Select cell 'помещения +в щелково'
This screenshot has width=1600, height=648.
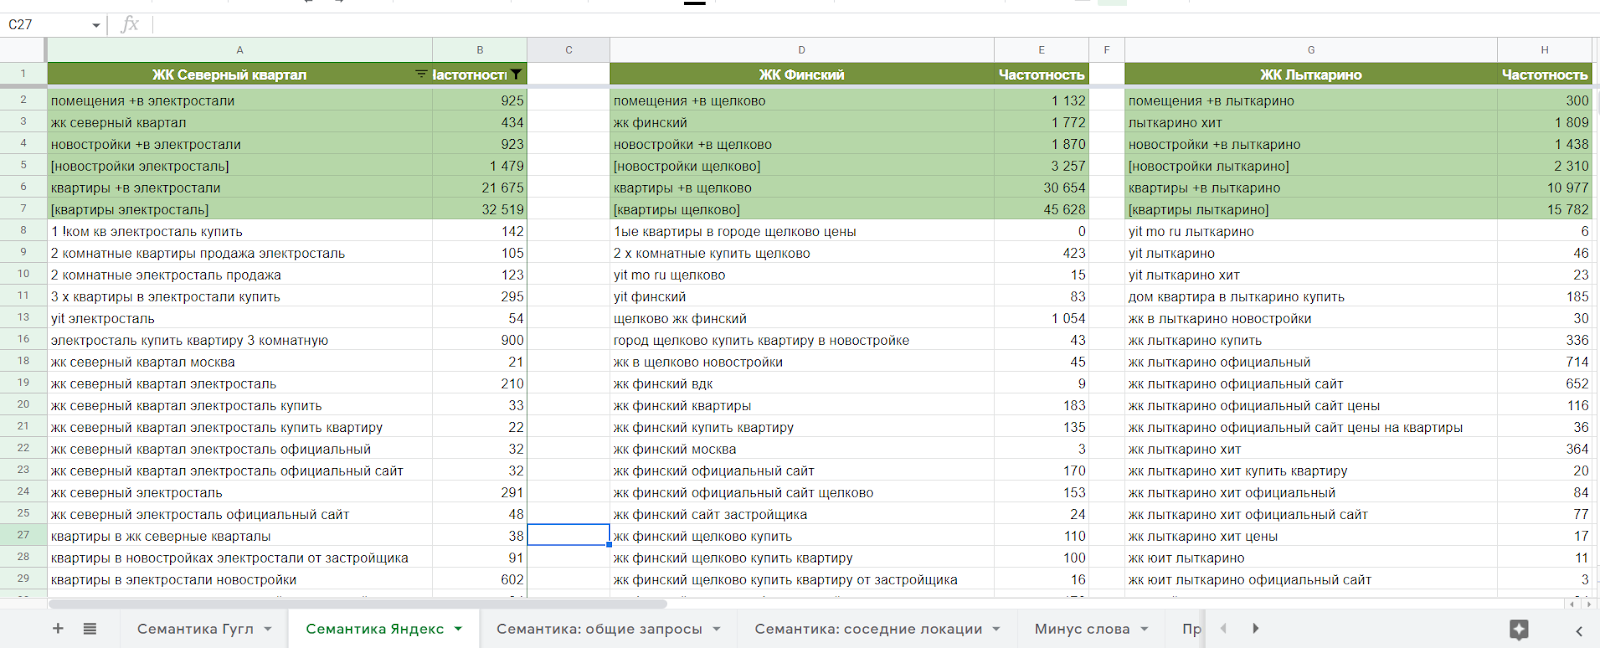802,101
